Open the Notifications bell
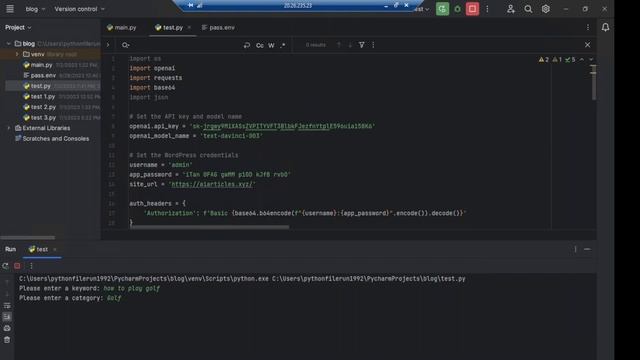Image resolution: width=640 pixels, height=360 pixels. point(605,27)
